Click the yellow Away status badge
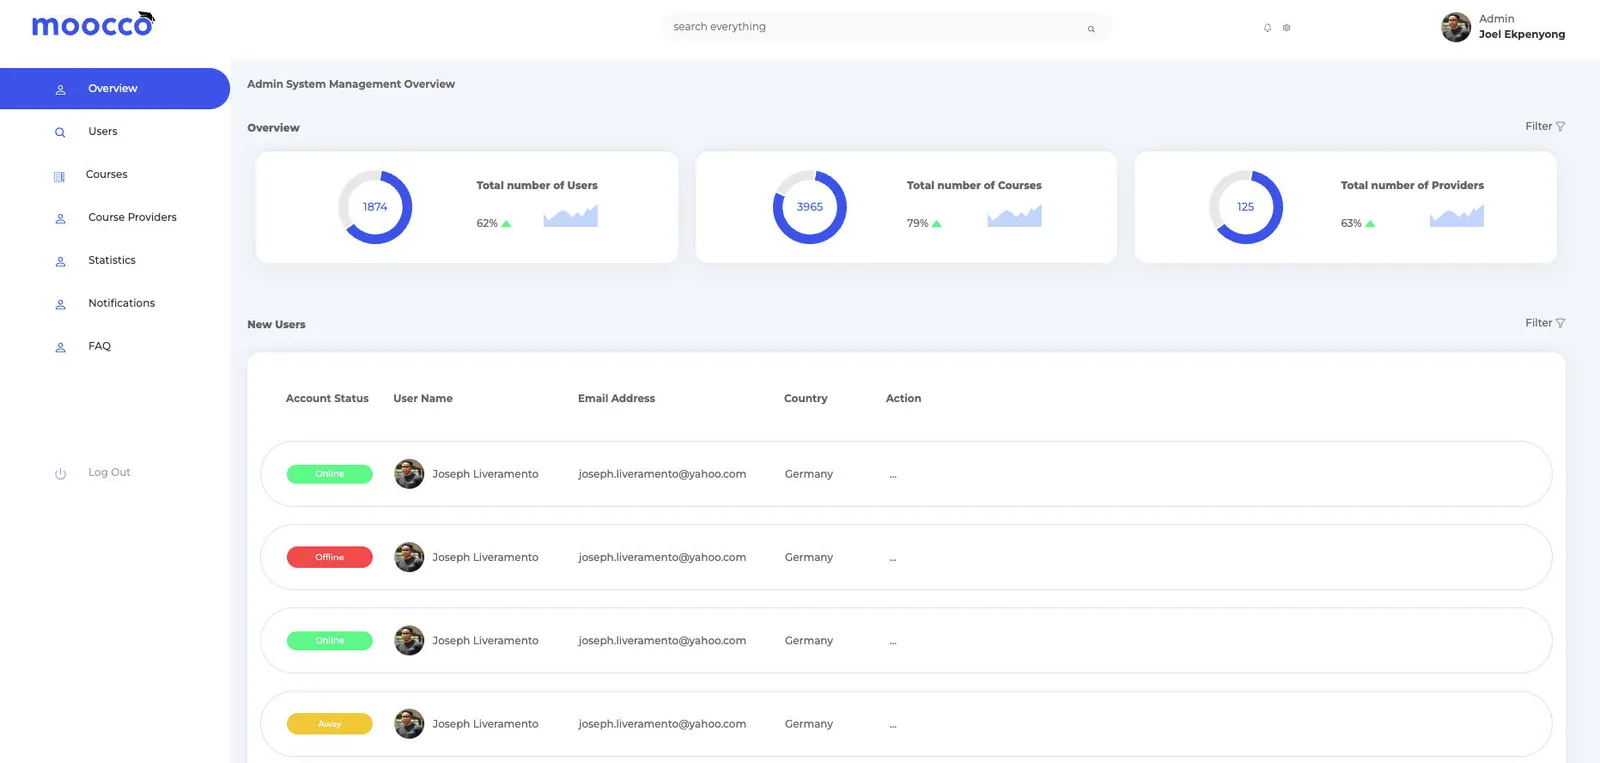This screenshot has width=1600, height=763. coord(330,723)
